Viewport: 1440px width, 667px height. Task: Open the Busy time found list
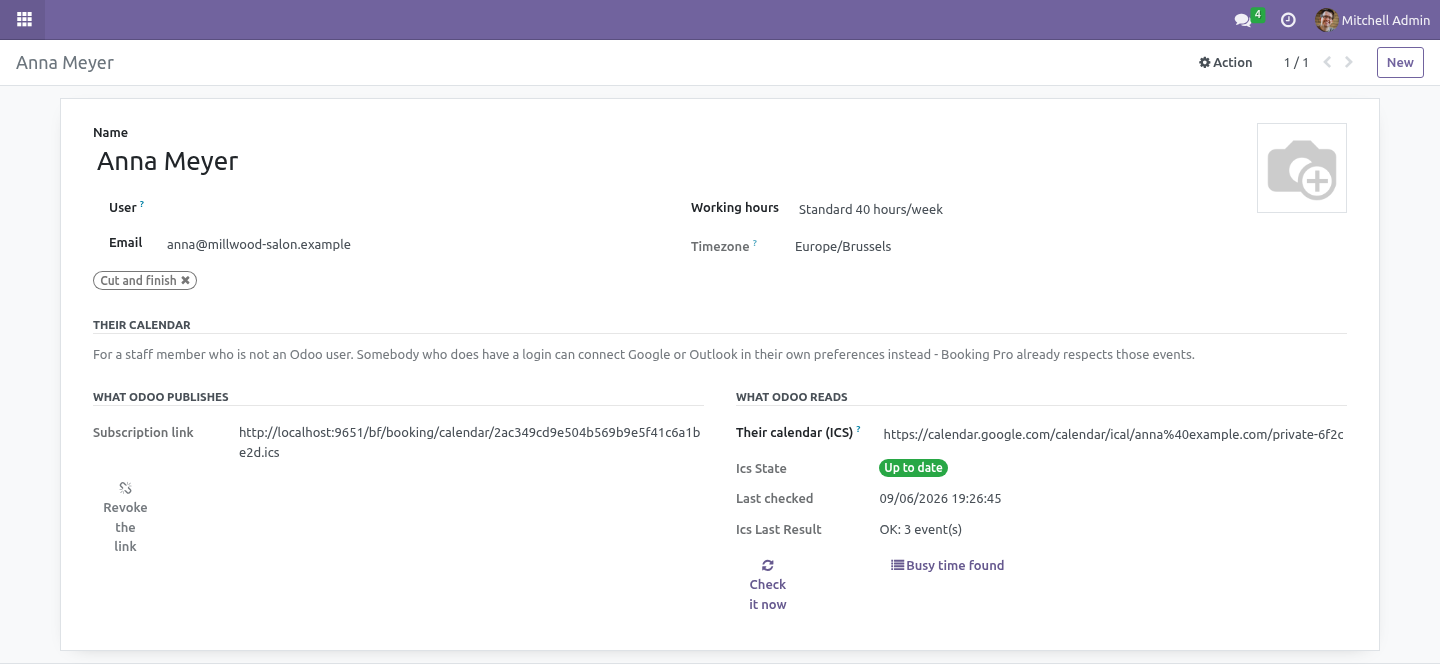click(x=947, y=565)
